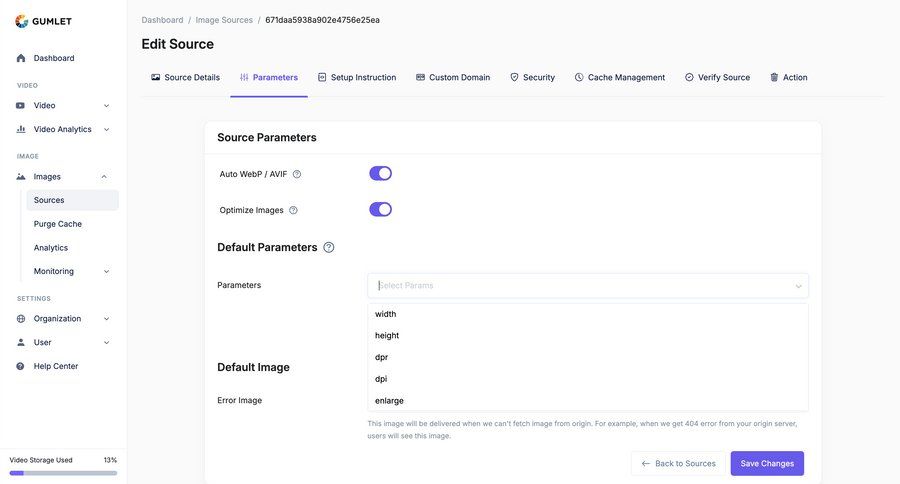
Task: Click the Parameters sliders icon
Action: point(244,77)
